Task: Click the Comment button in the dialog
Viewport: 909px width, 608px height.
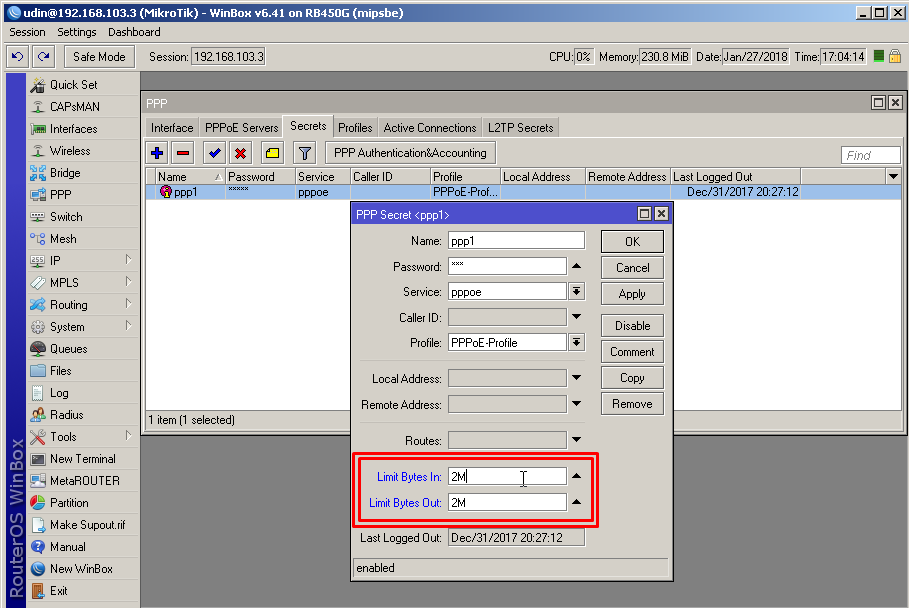Action: [632, 352]
